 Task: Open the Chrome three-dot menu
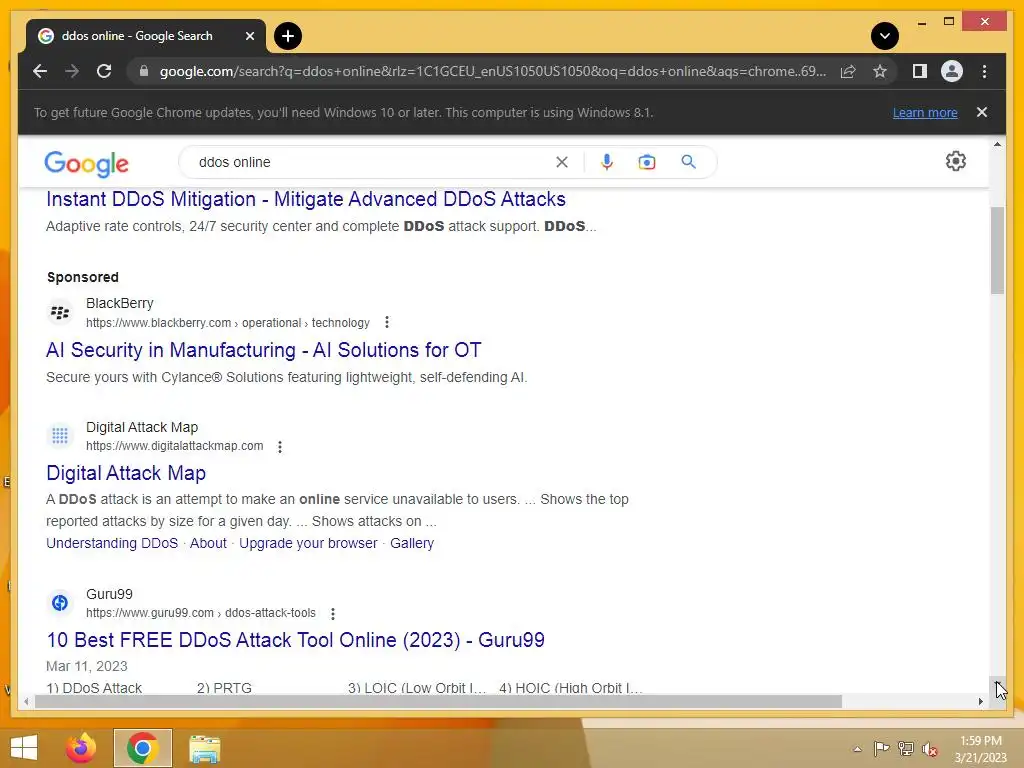[984, 71]
